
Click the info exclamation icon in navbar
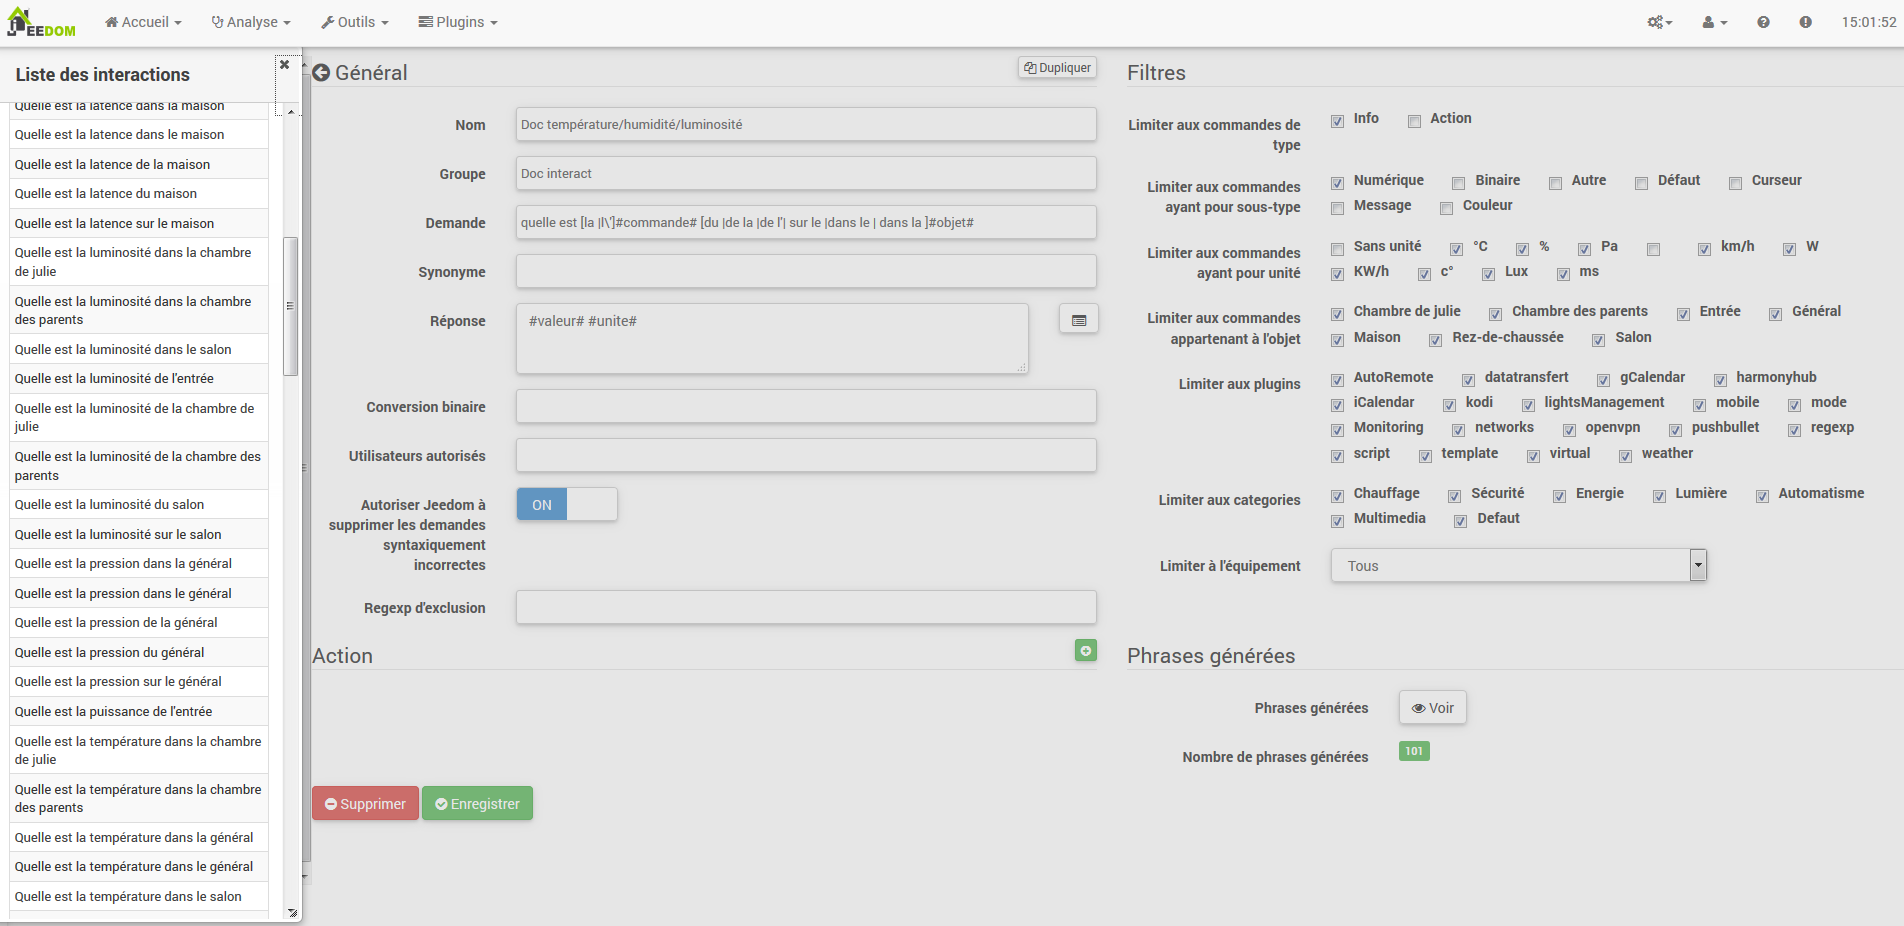click(1805, 22)
